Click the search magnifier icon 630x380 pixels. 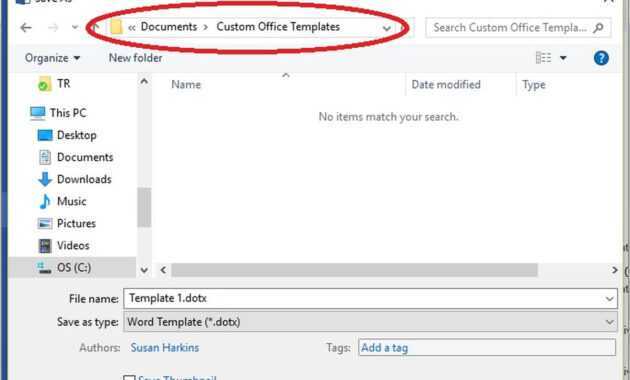point(598,27)
